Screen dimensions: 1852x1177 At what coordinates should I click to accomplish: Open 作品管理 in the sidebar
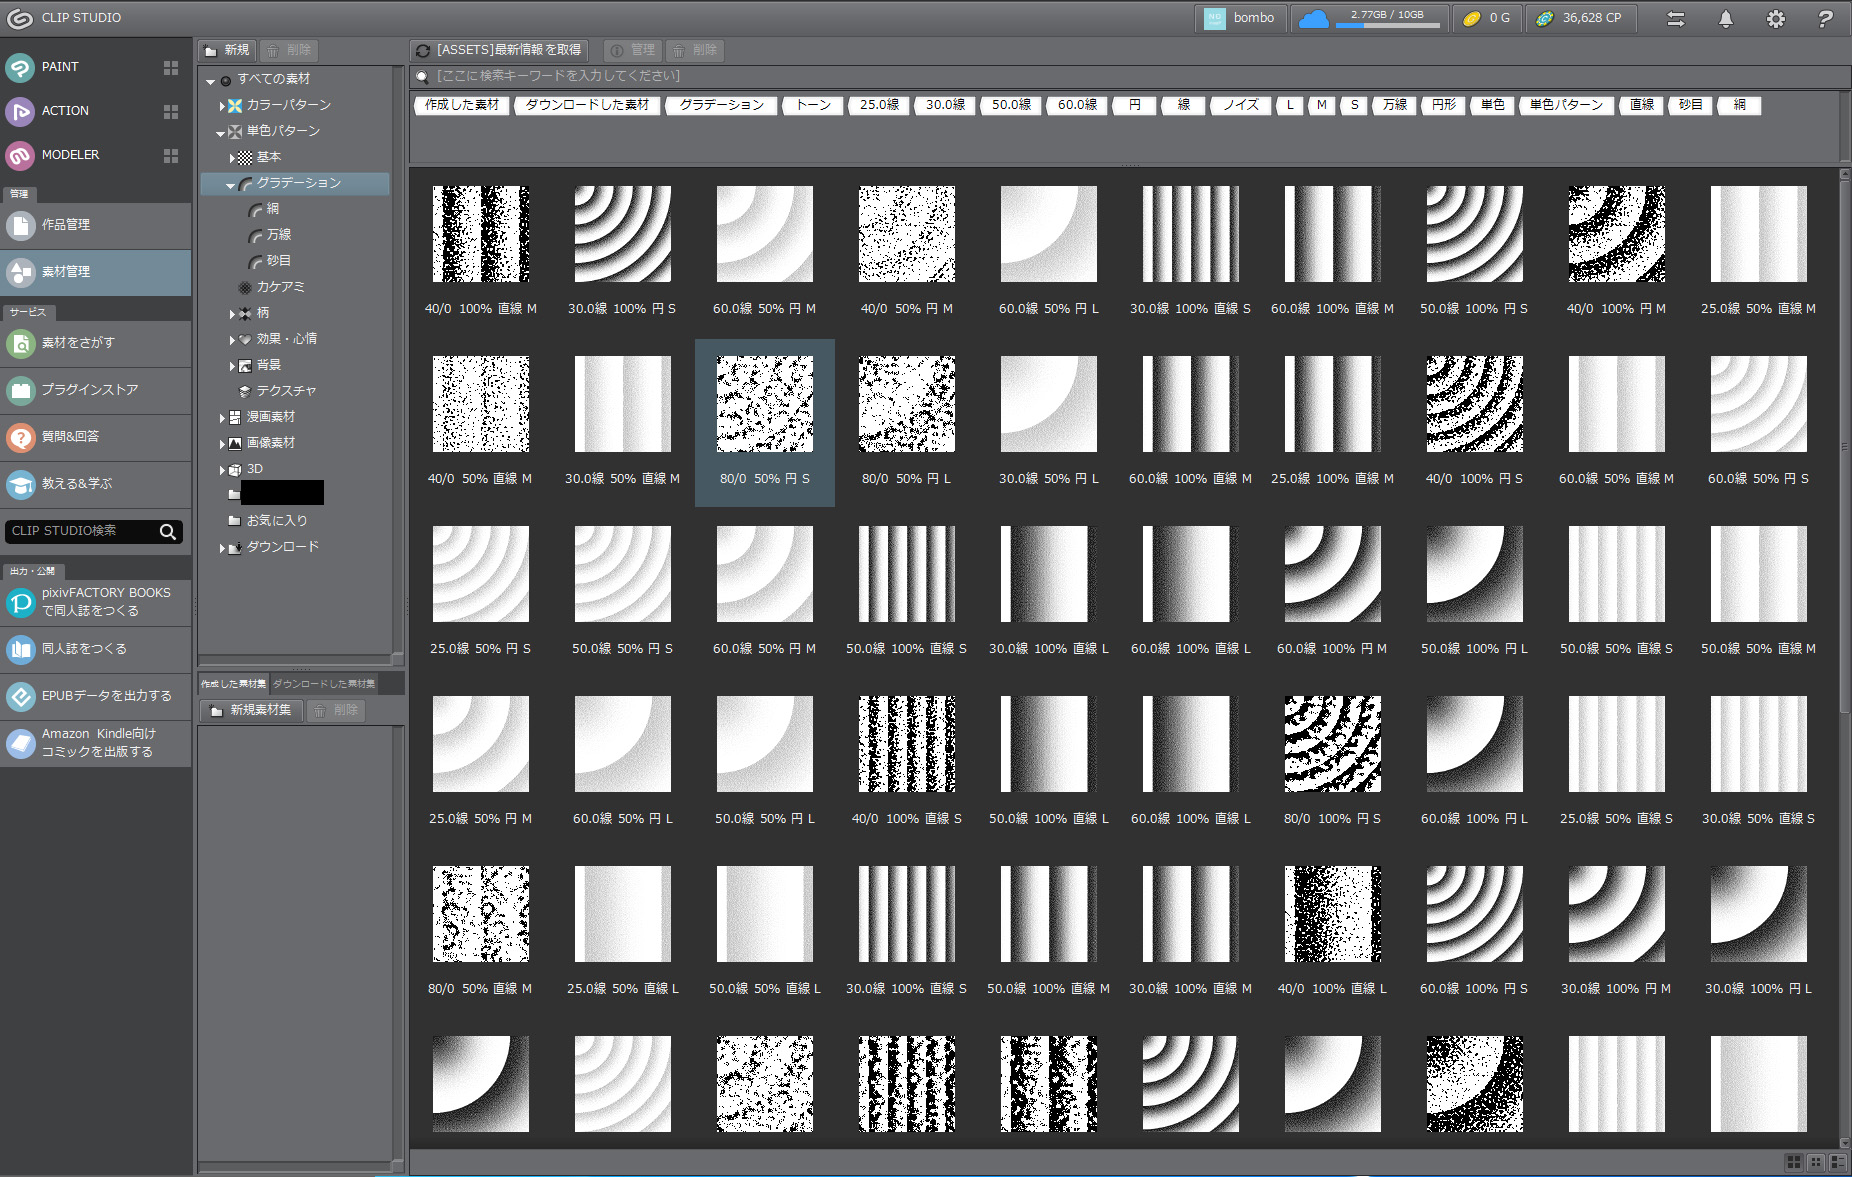(65, 225)
